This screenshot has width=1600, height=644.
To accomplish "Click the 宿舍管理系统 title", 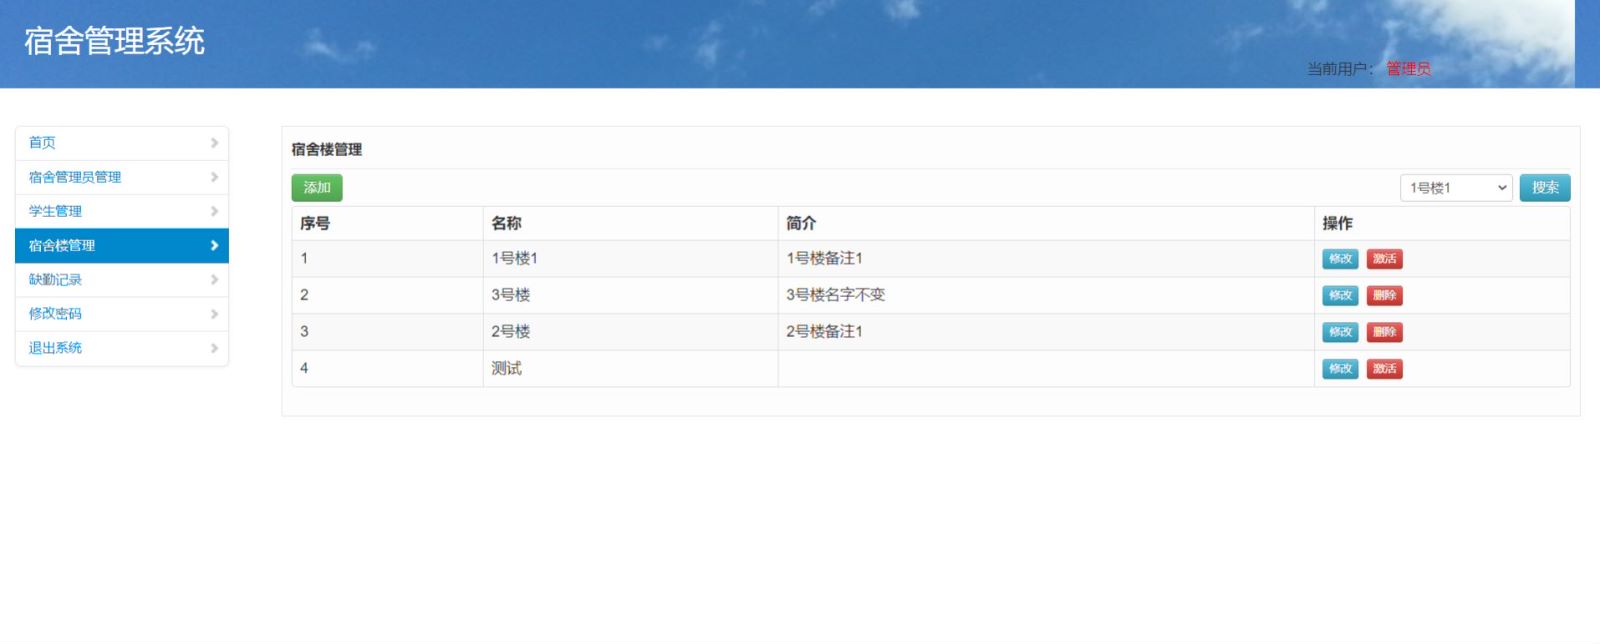I will (114, 41).
